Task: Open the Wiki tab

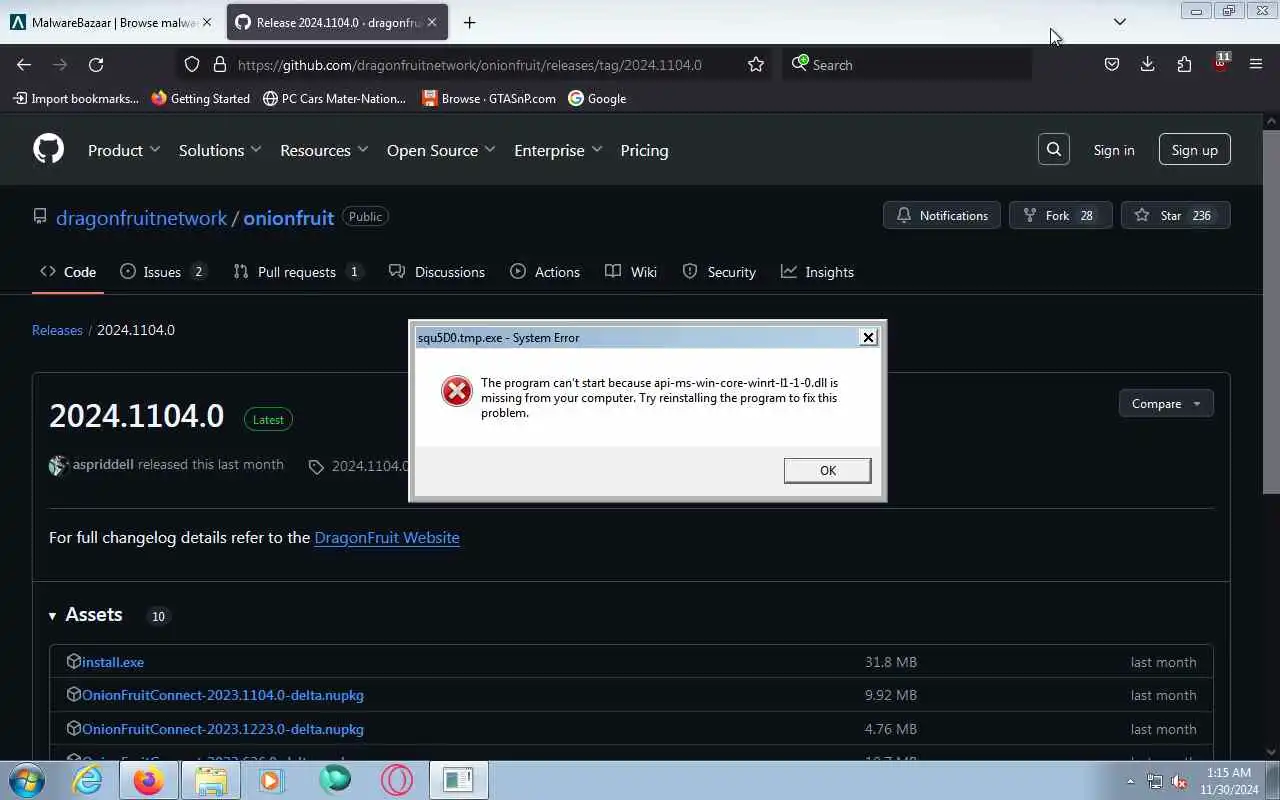Action: click(x=631, y=272)
